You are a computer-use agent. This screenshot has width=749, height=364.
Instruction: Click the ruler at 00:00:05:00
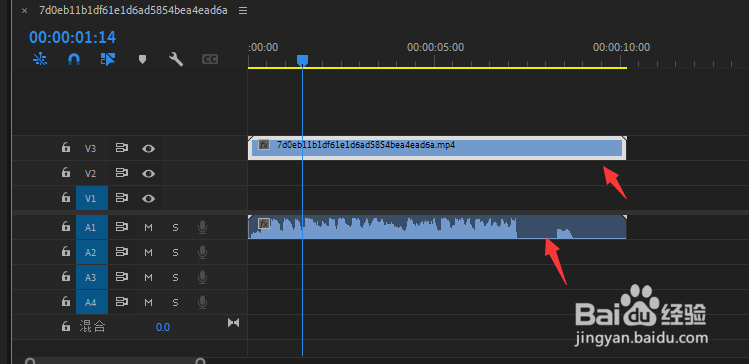click(435, 48)
